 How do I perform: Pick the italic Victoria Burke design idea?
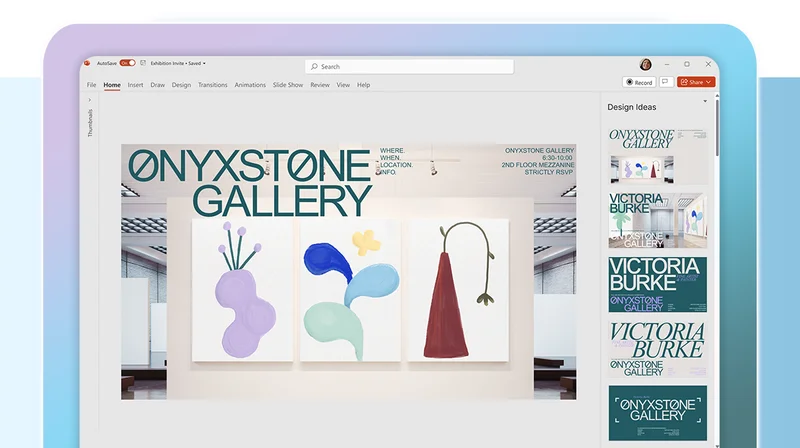[x=658, y=349]
